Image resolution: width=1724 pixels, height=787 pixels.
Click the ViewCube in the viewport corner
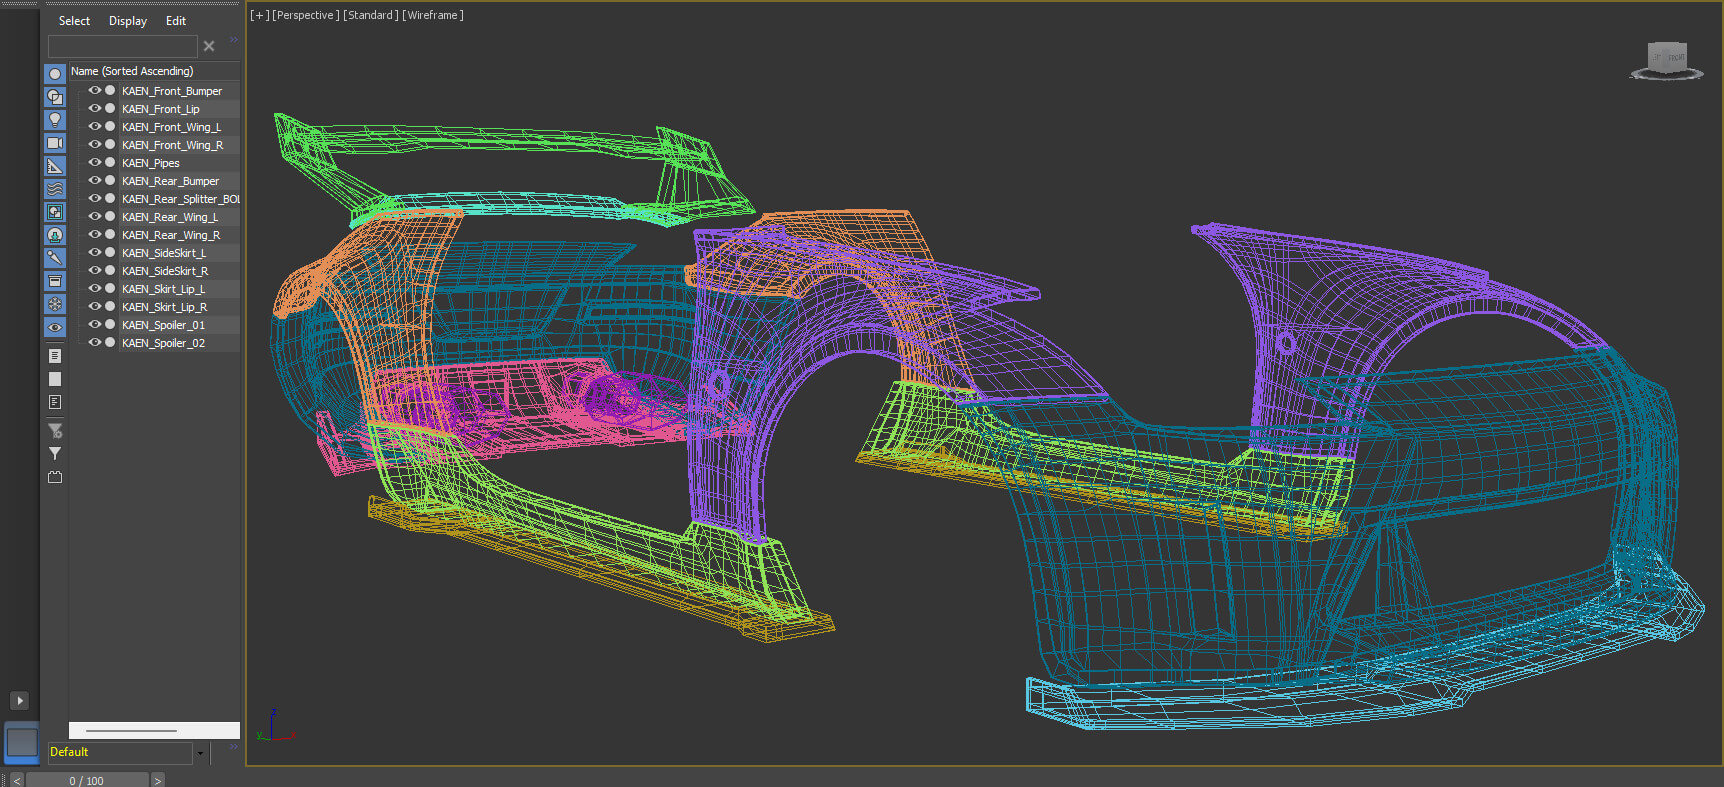pos(1667,59)
